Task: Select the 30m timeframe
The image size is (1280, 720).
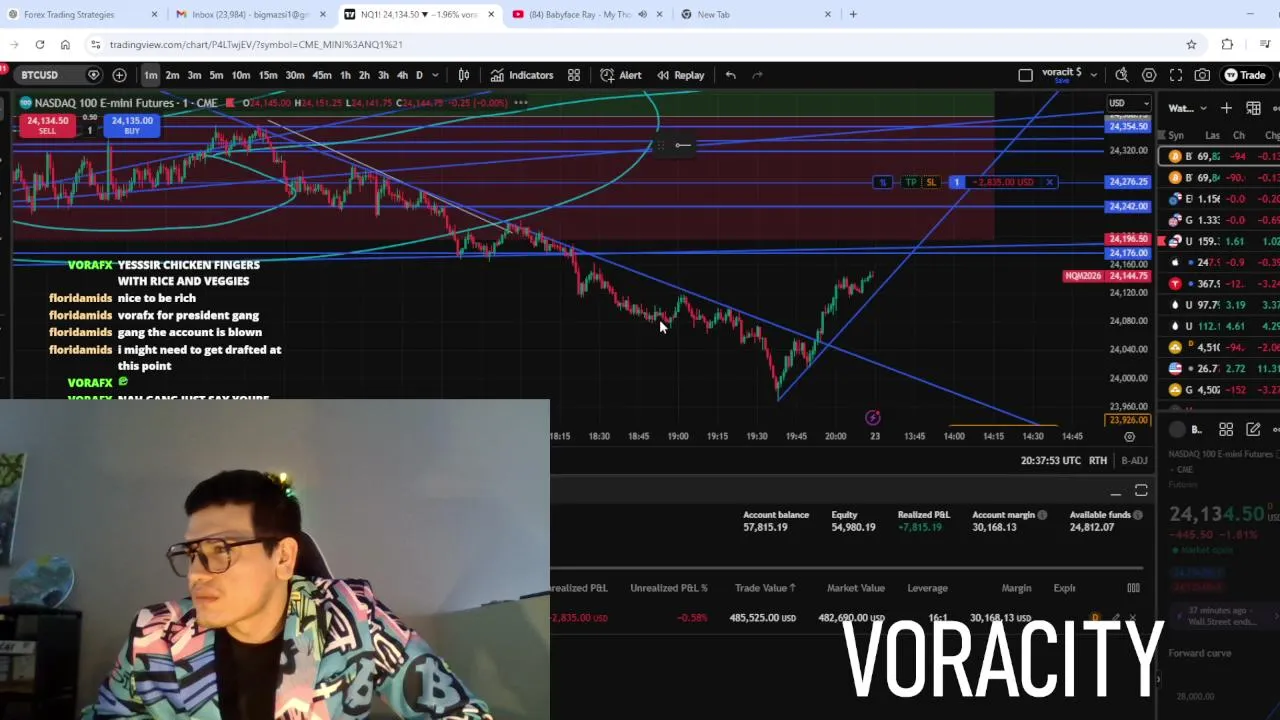Action: point(294,75)
